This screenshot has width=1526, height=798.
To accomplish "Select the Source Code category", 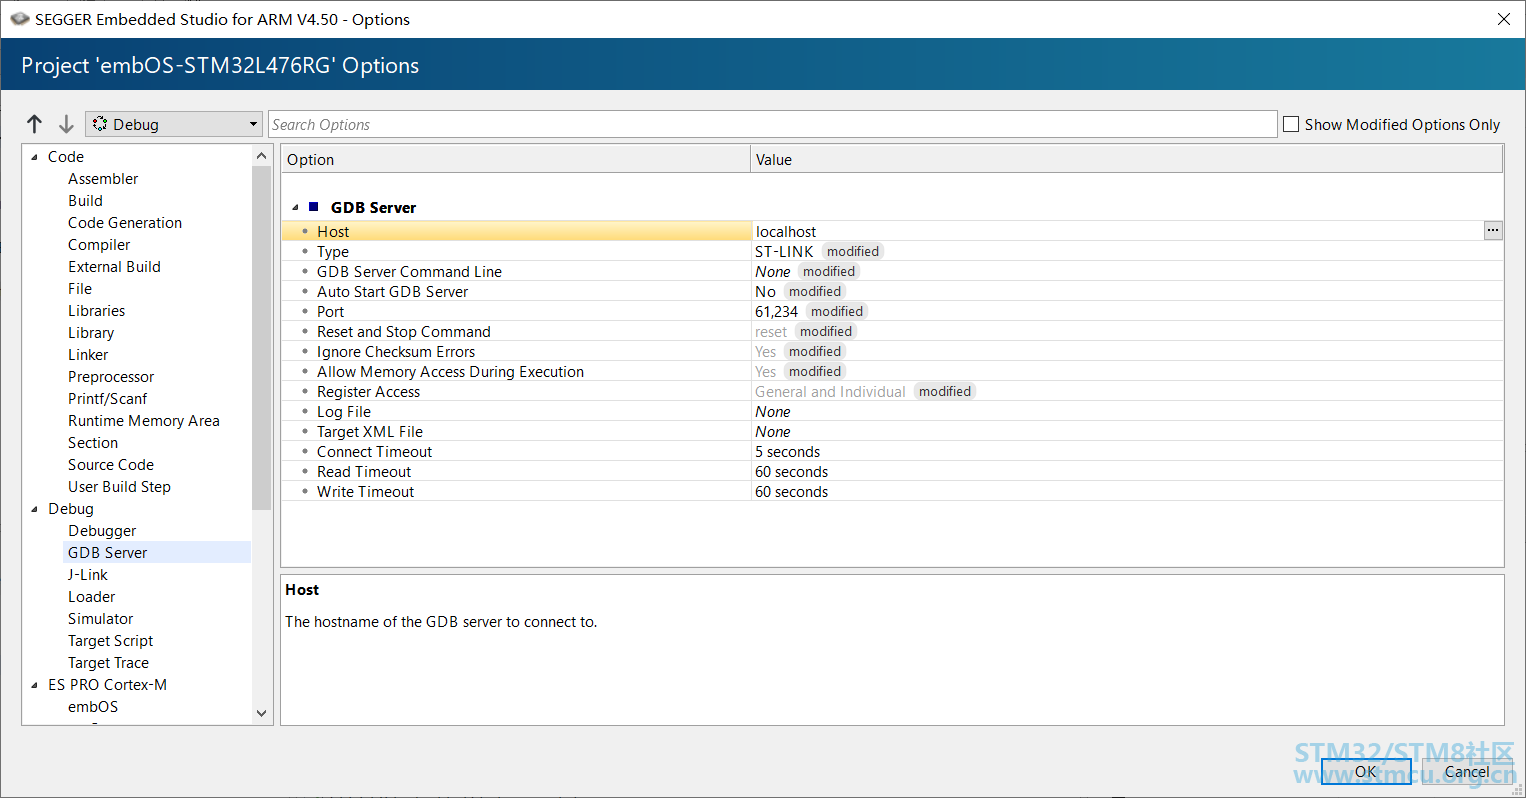I will (111, 465).
